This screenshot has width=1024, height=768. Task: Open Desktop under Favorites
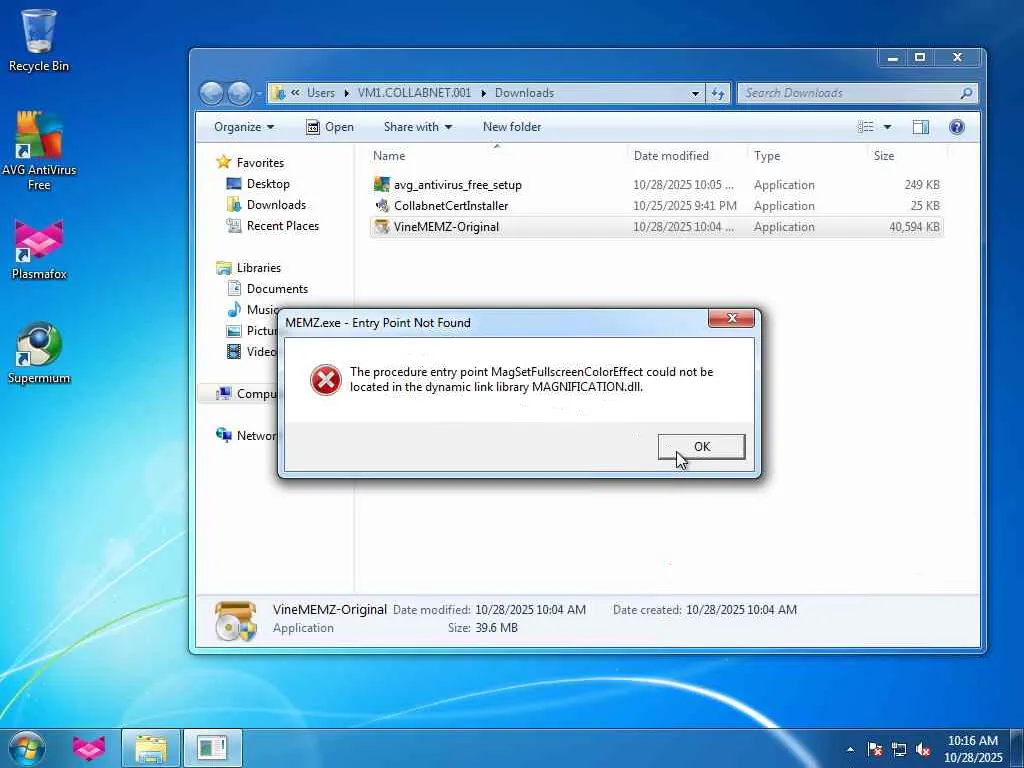pyautogui.click(x=268, y=184)
